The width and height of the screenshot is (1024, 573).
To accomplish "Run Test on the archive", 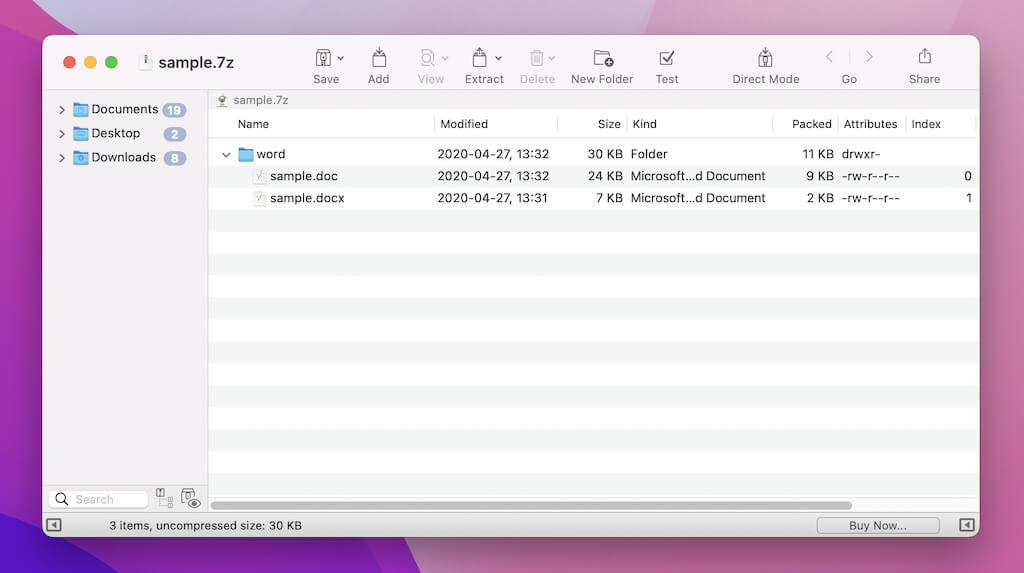I will pyautogui.click(x=667, y=58).
